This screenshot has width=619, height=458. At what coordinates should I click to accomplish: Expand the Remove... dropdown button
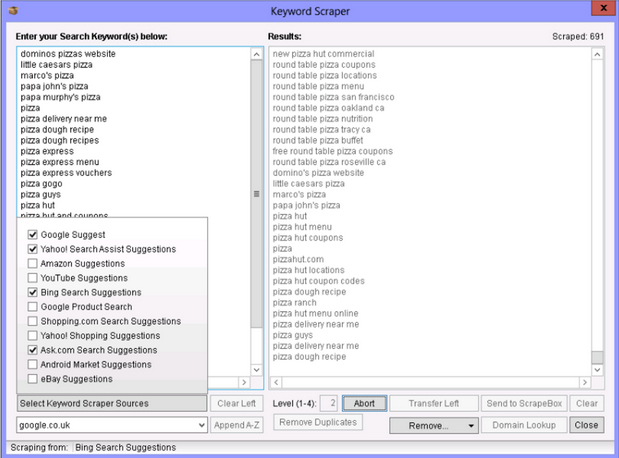click(434, 426)
